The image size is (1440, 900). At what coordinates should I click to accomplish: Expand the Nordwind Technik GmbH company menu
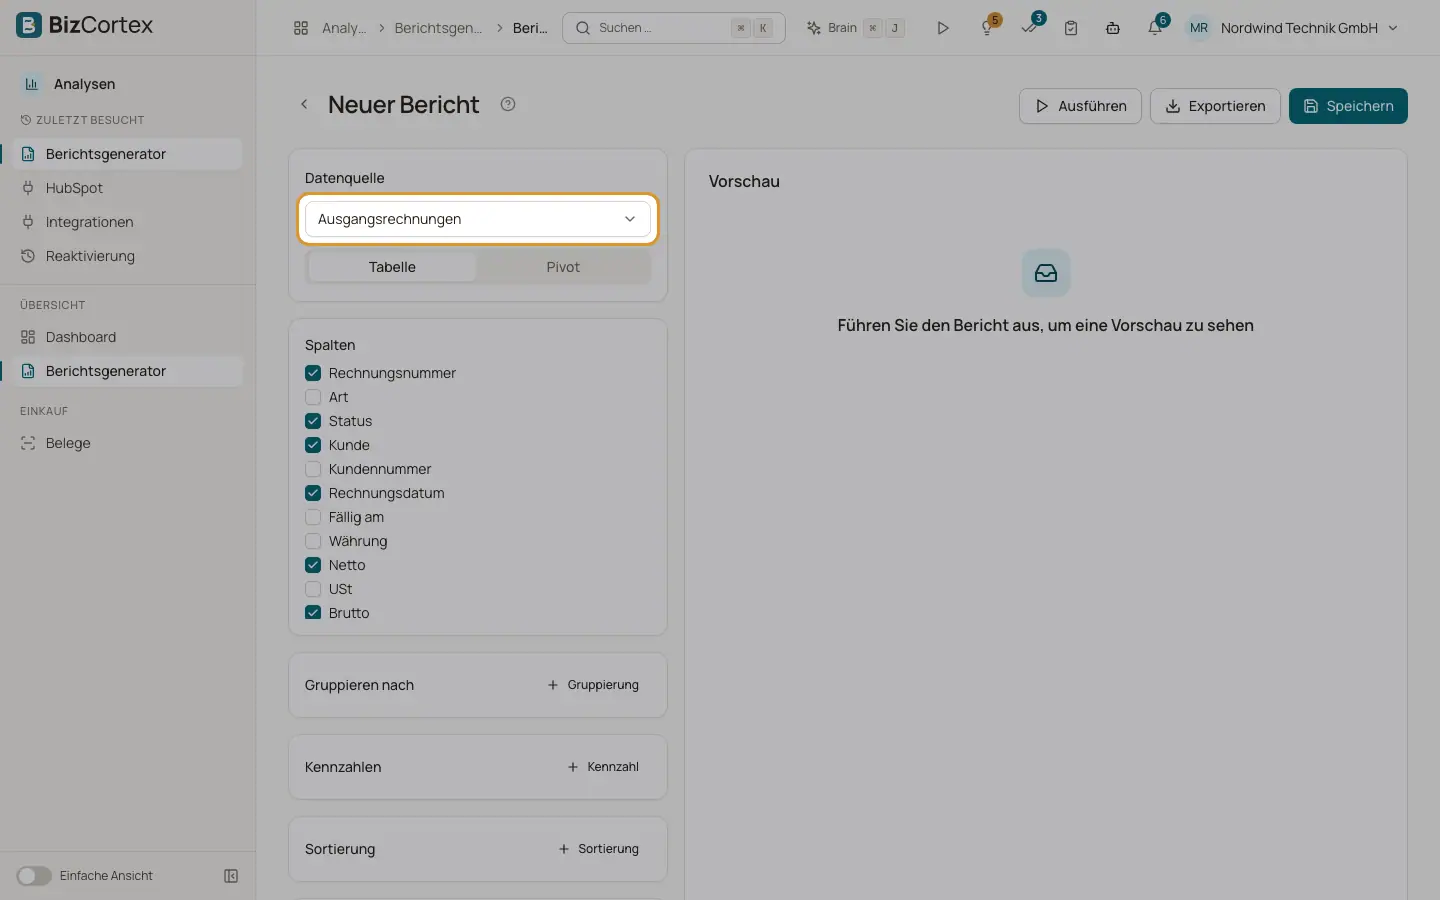coord(1309,28)
